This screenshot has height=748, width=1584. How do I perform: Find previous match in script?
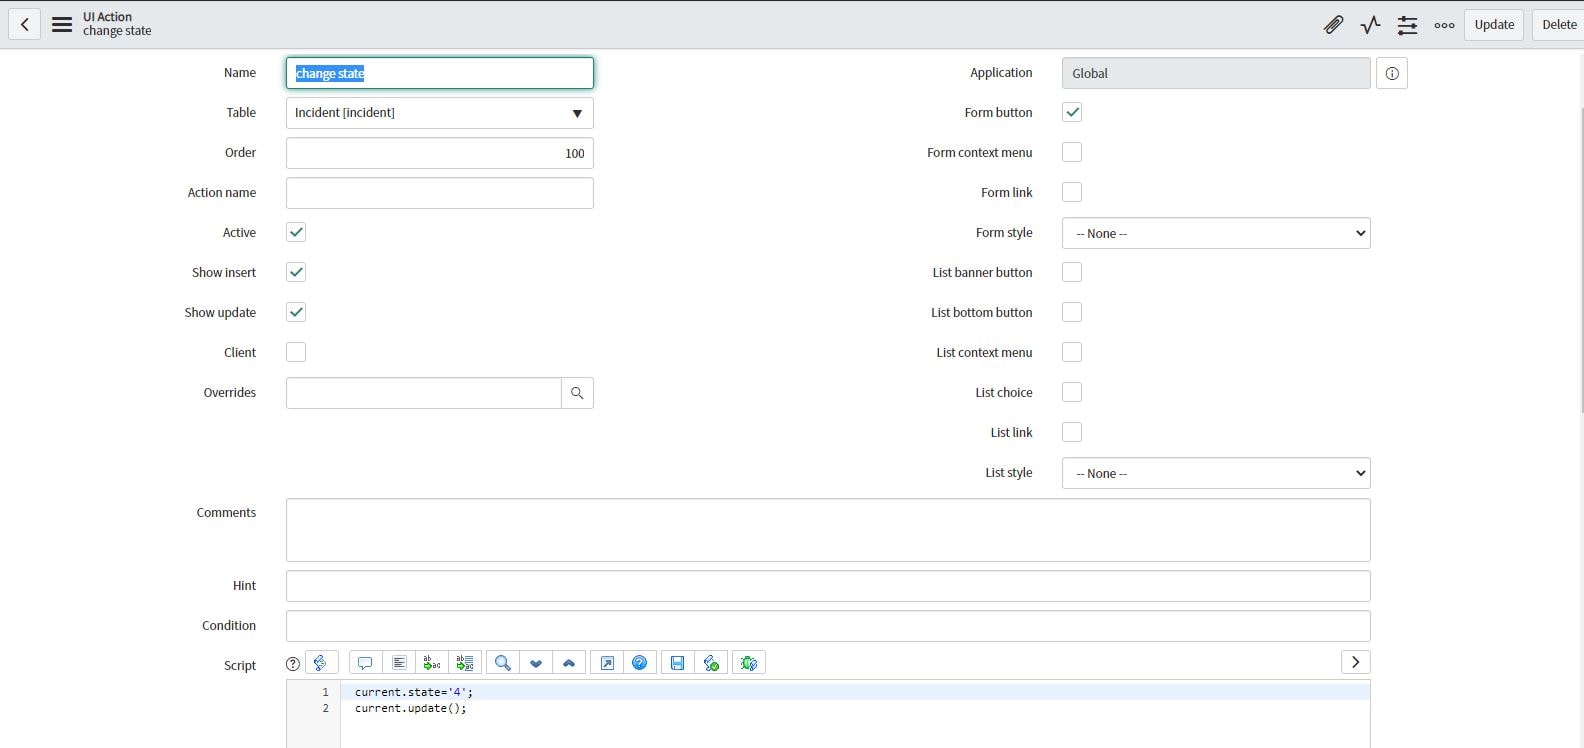point(569,663)
